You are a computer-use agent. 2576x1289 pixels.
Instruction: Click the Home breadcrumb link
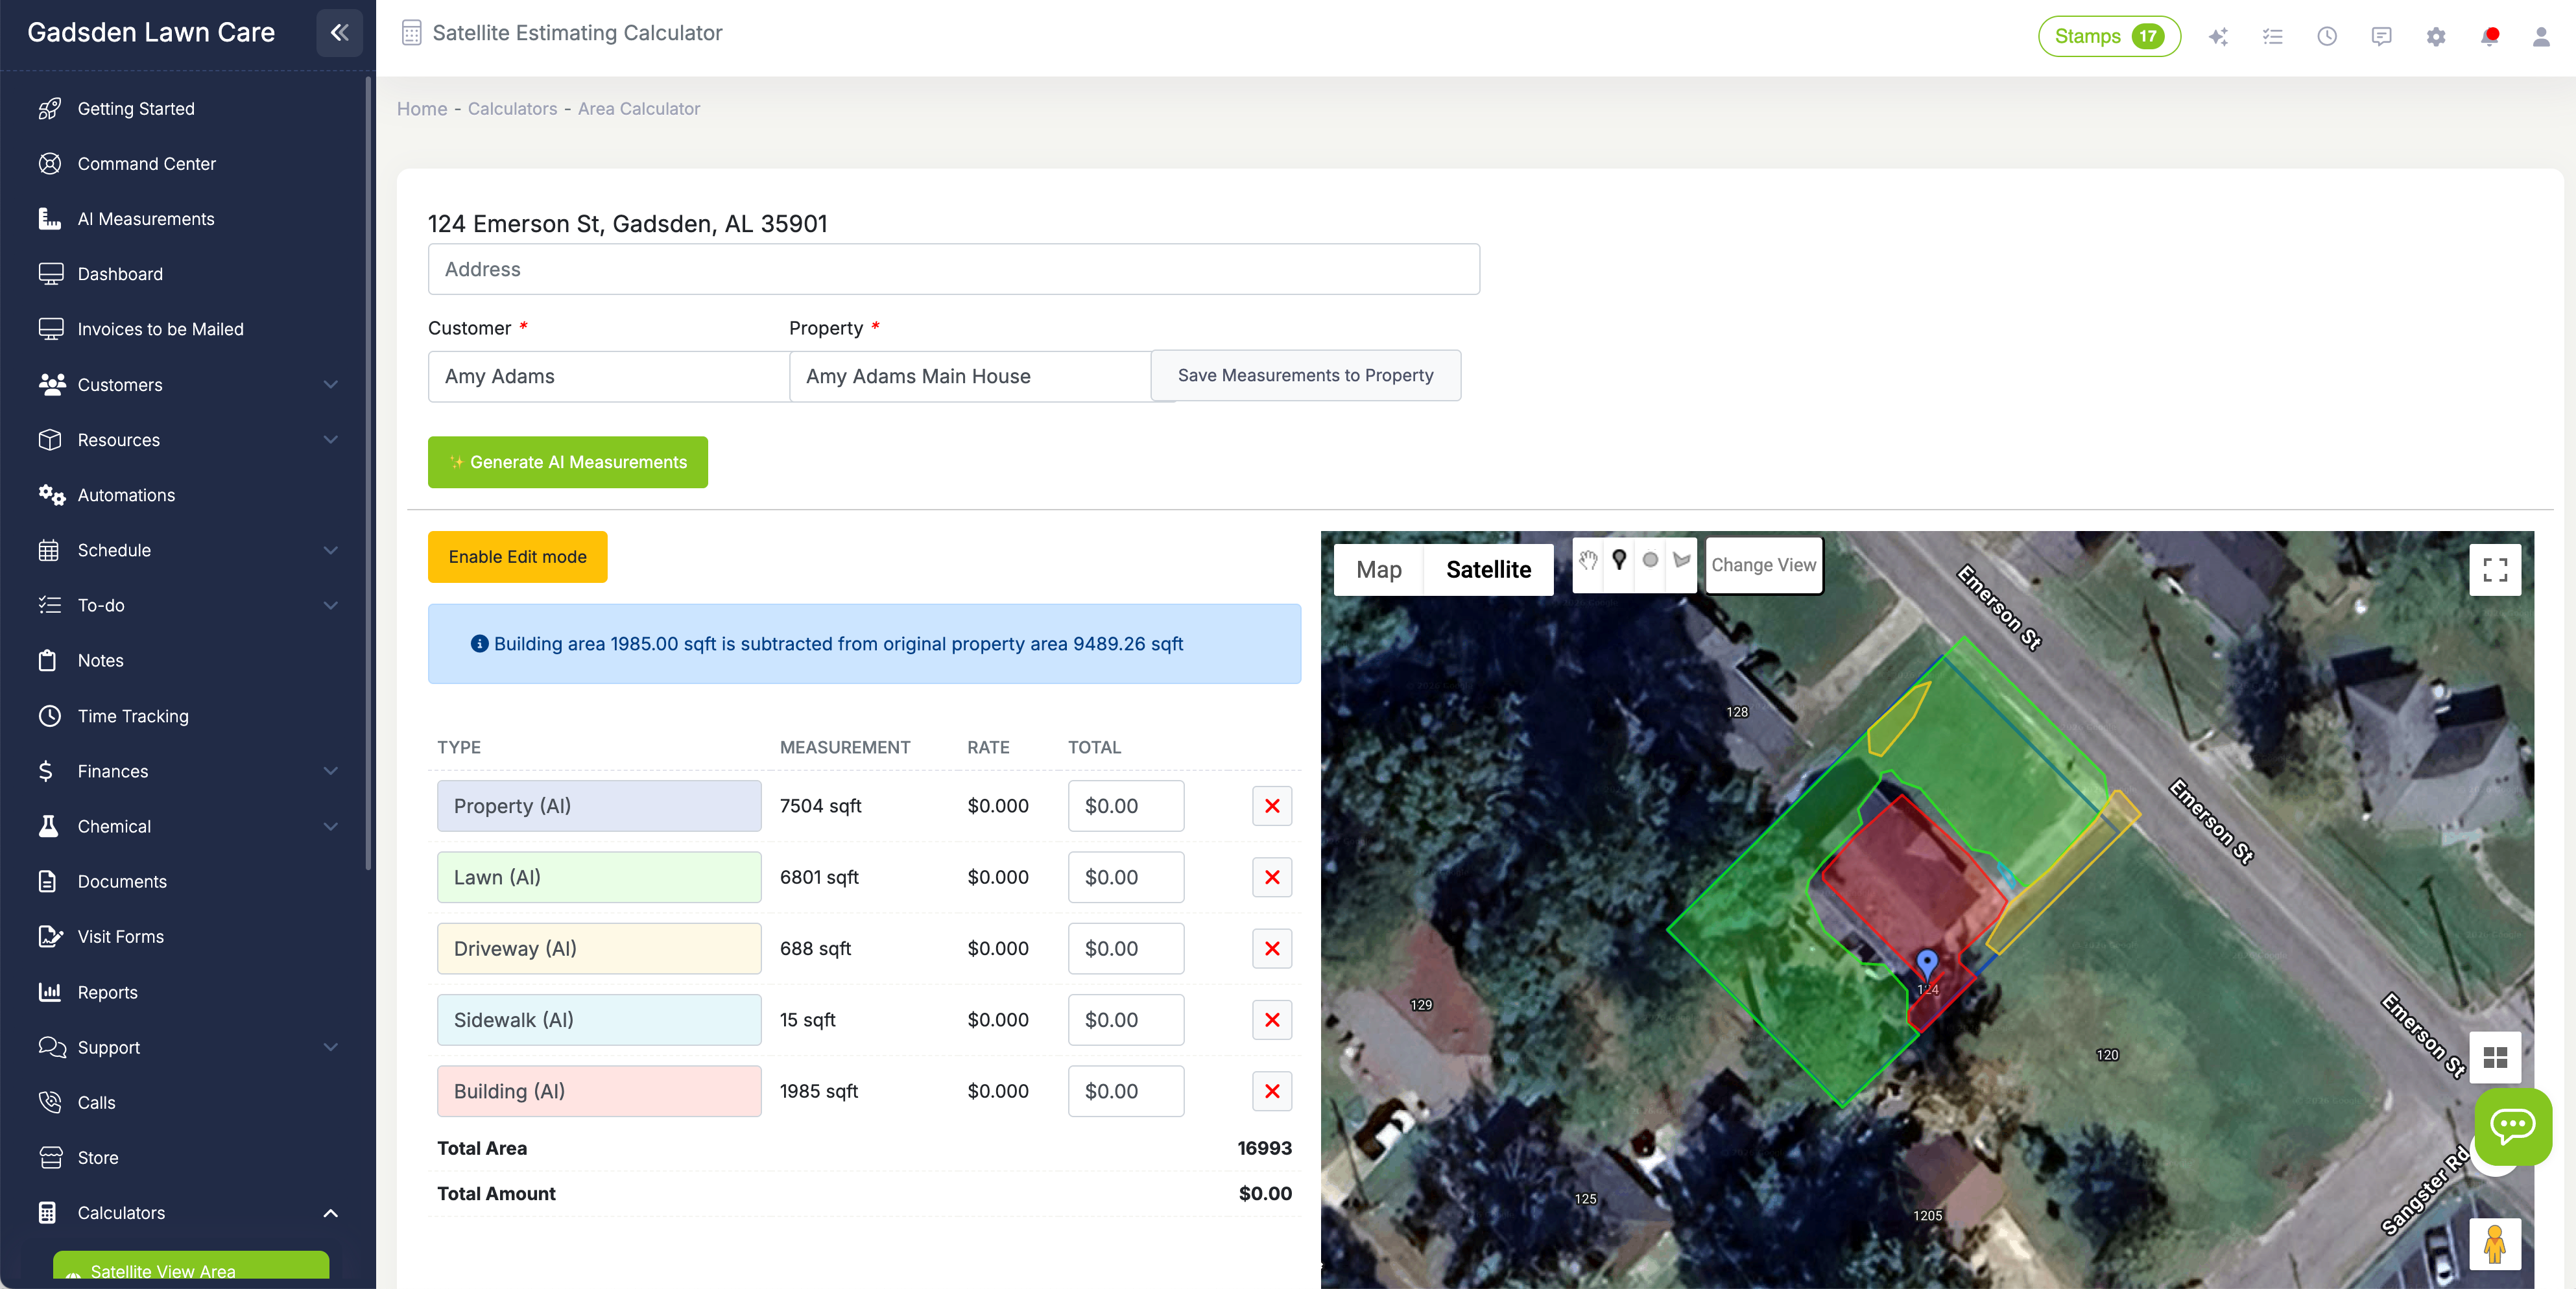[421, 108]
